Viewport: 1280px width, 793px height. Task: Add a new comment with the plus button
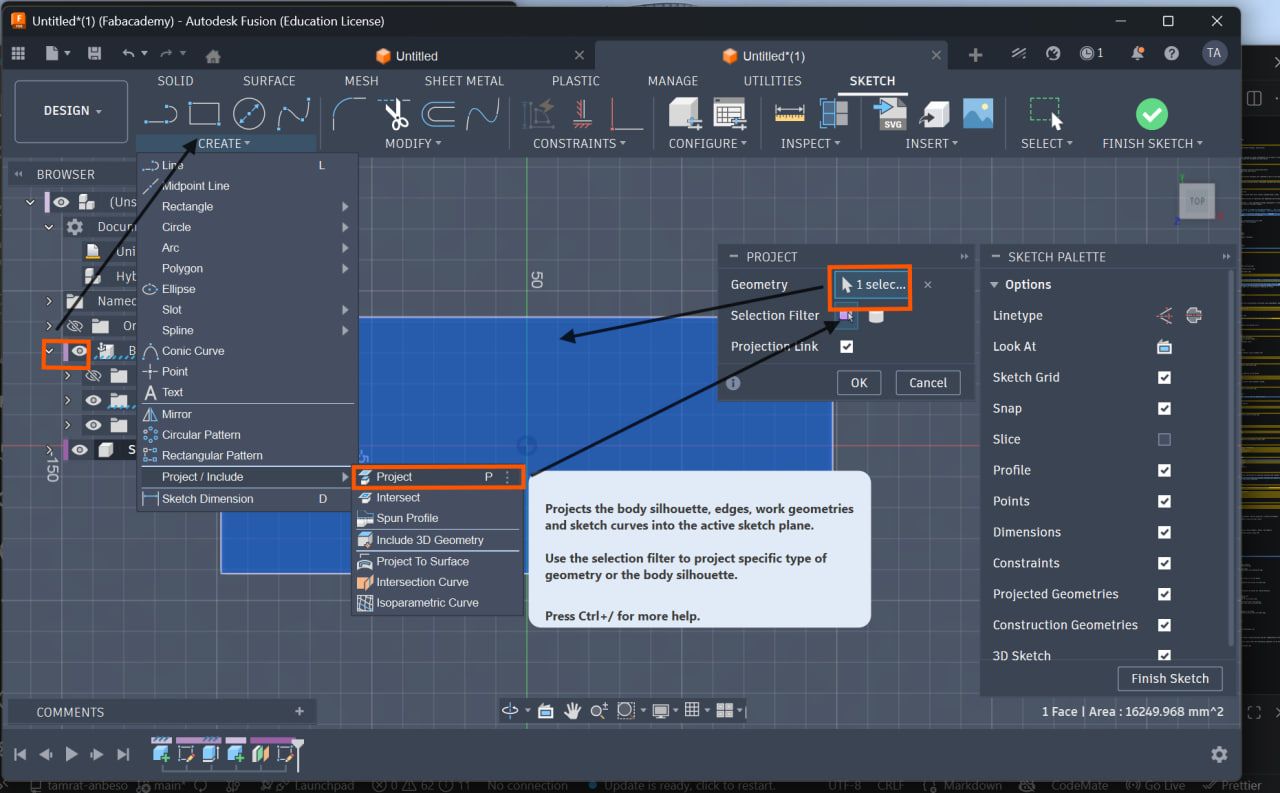(x=299, y=712)
